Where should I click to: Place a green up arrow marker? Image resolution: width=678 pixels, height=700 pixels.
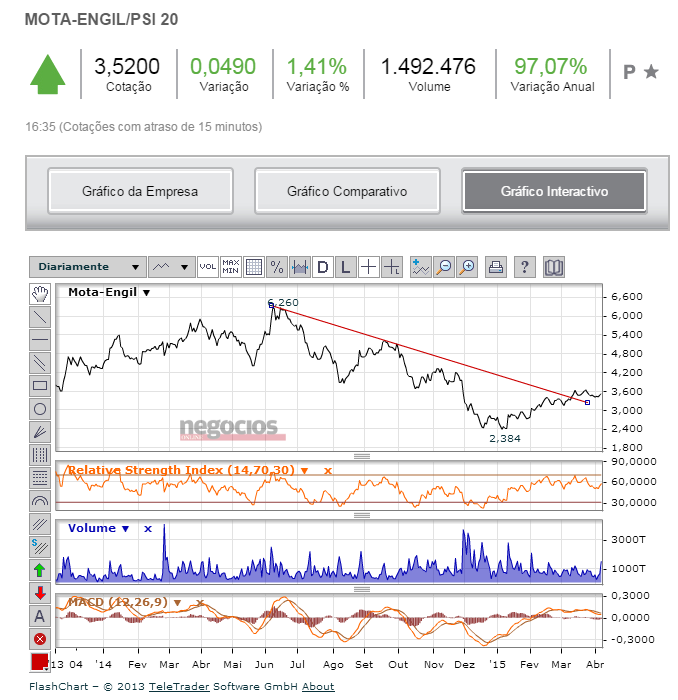click(x=40, y=570)
